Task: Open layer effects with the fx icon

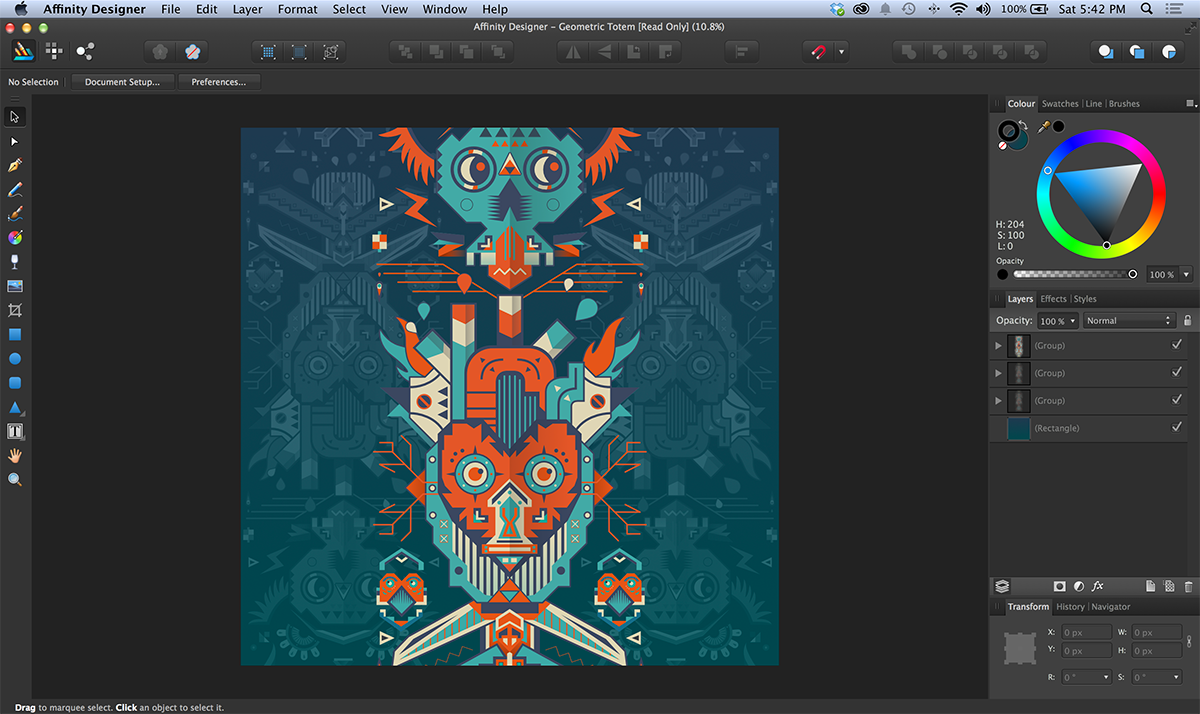Action: (x=1097, y=586)
